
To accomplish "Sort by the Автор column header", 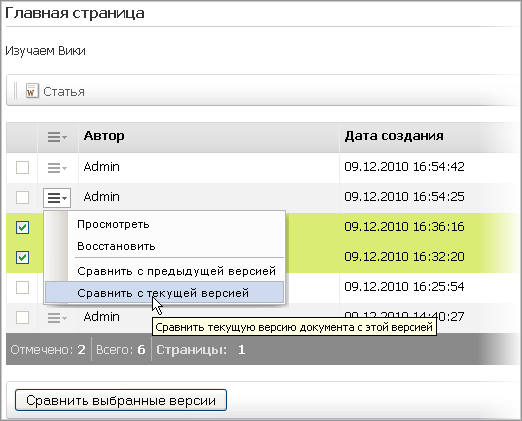I will [104, 136].
